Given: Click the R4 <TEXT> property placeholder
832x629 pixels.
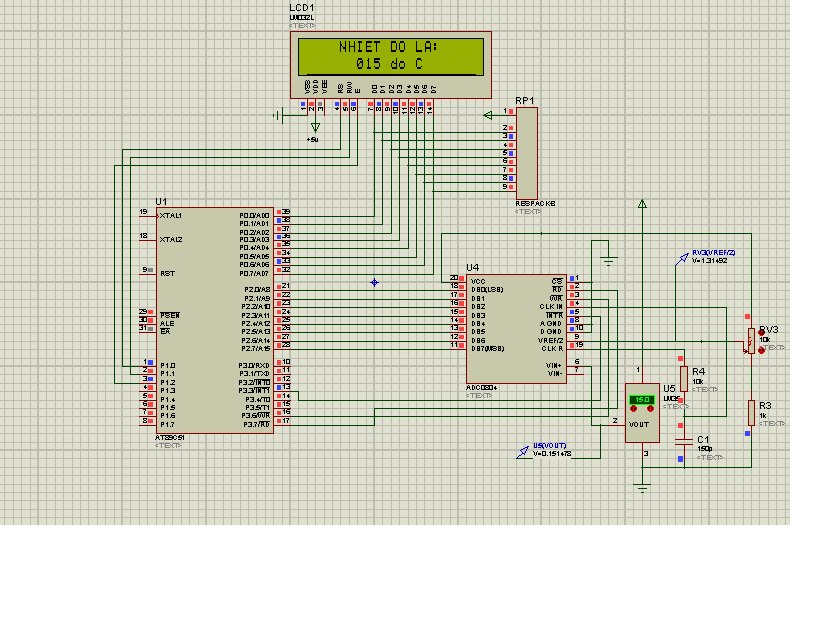Looking at the screenshot, I should click(x=705, y=390).
